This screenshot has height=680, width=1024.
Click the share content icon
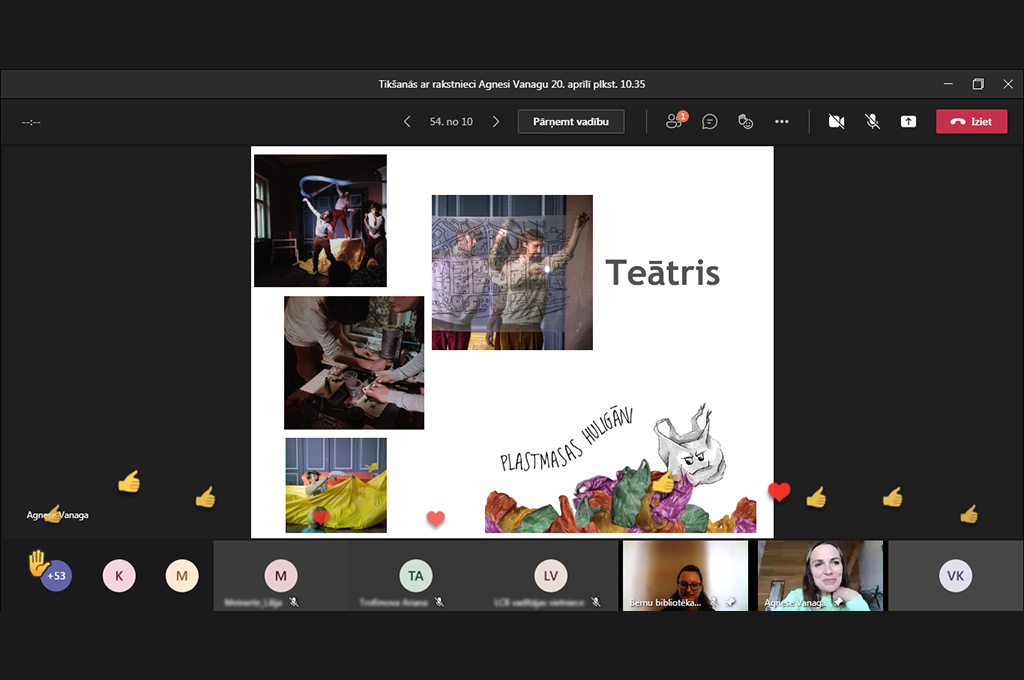(x=908, y=121)
